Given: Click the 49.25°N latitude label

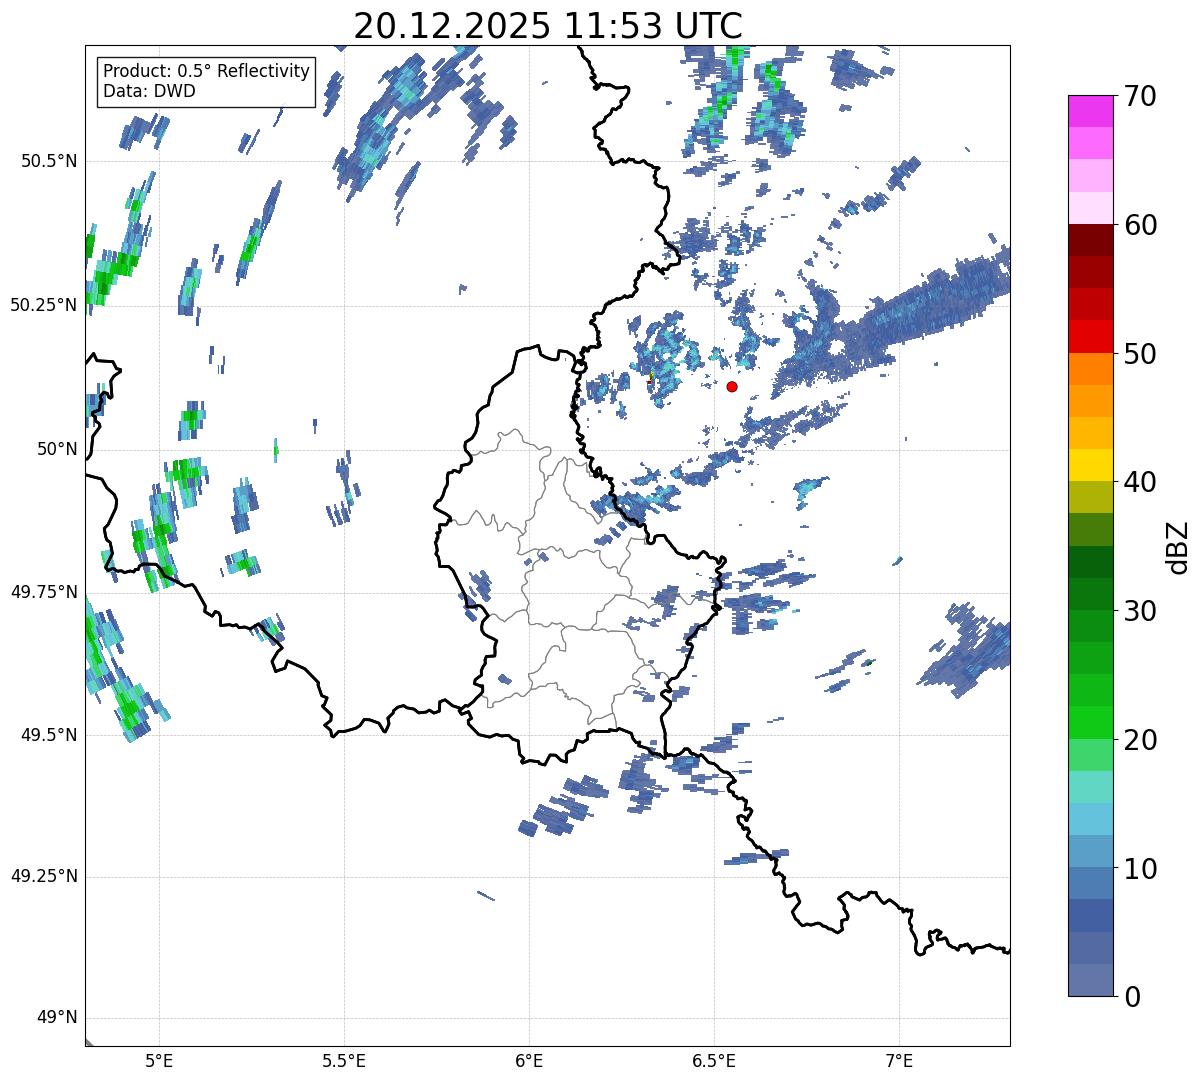Looking at the screenshot, I should 44,876.
